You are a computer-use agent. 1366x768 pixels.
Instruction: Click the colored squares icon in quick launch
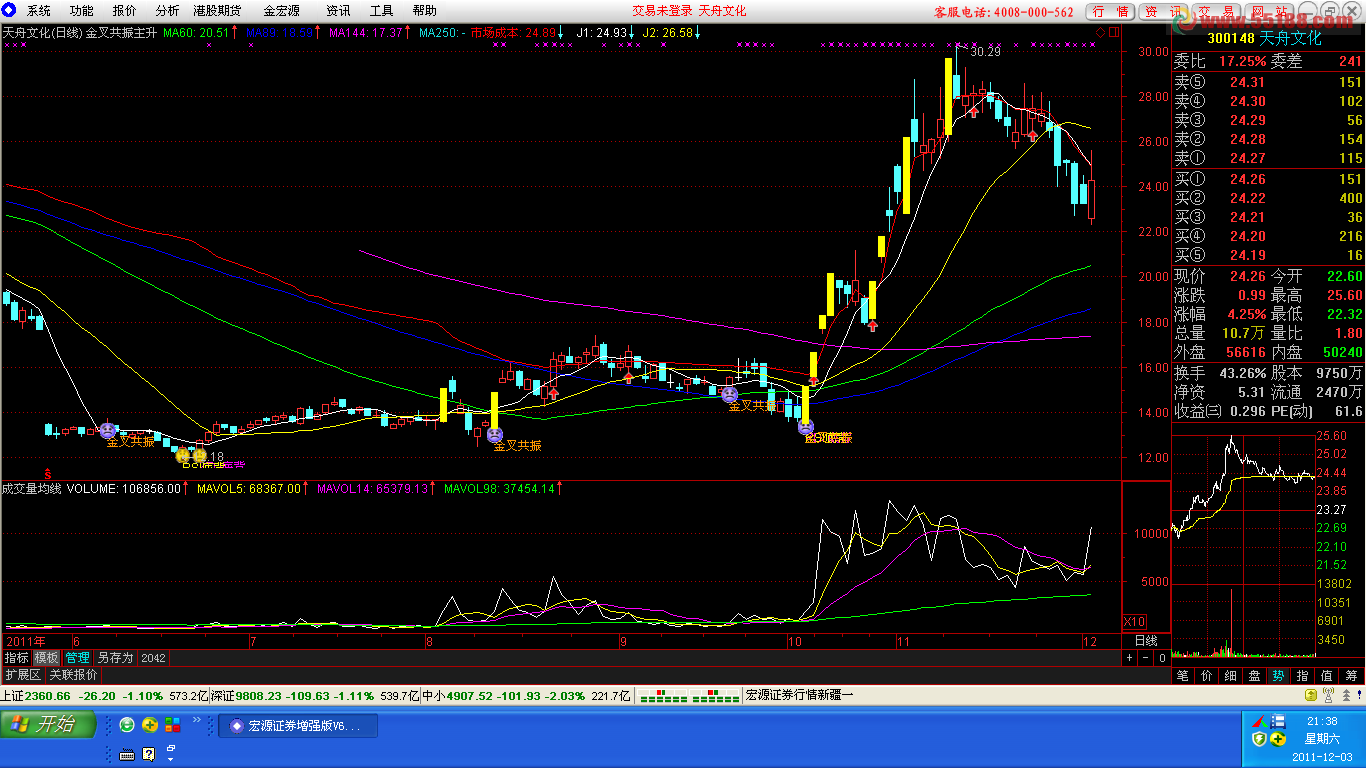(x=173, y=725)
